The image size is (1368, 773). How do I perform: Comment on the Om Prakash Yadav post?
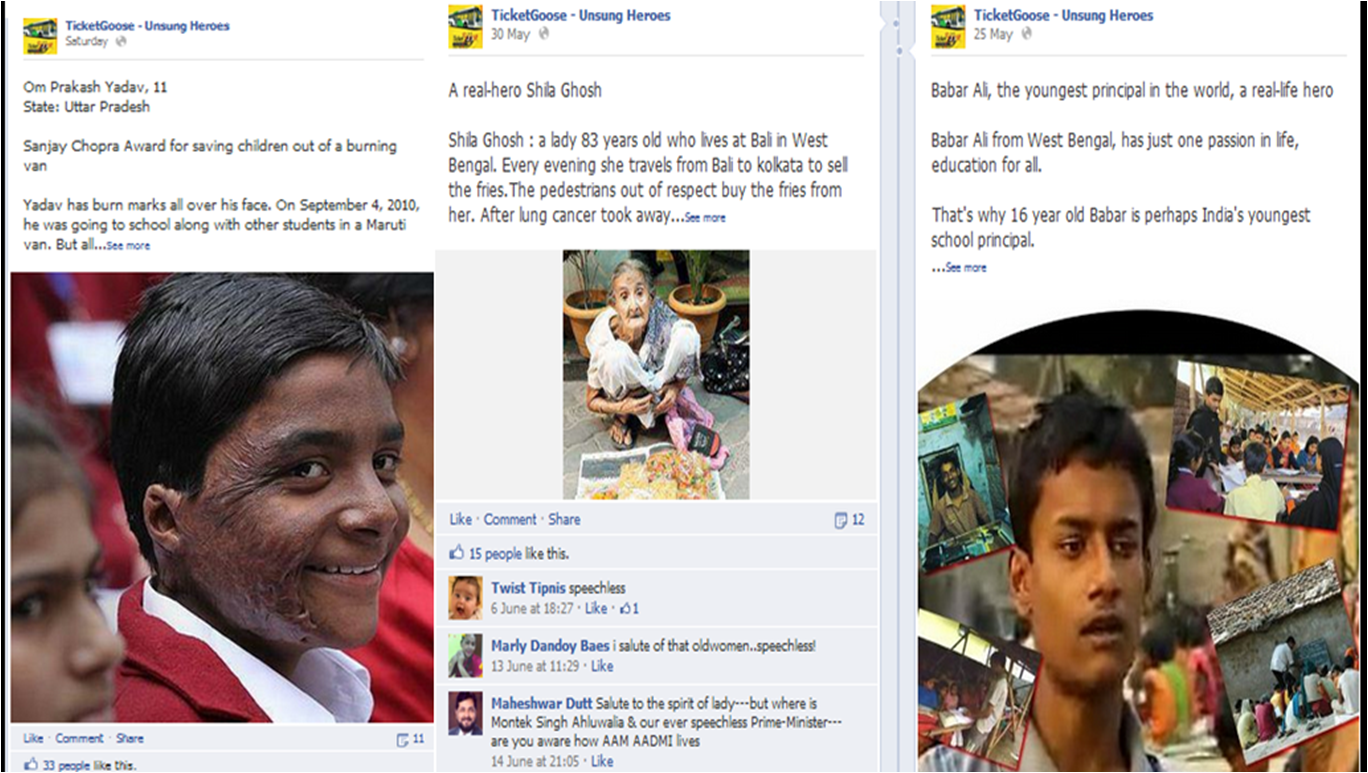pyautogui.click(x=79, y=738)
